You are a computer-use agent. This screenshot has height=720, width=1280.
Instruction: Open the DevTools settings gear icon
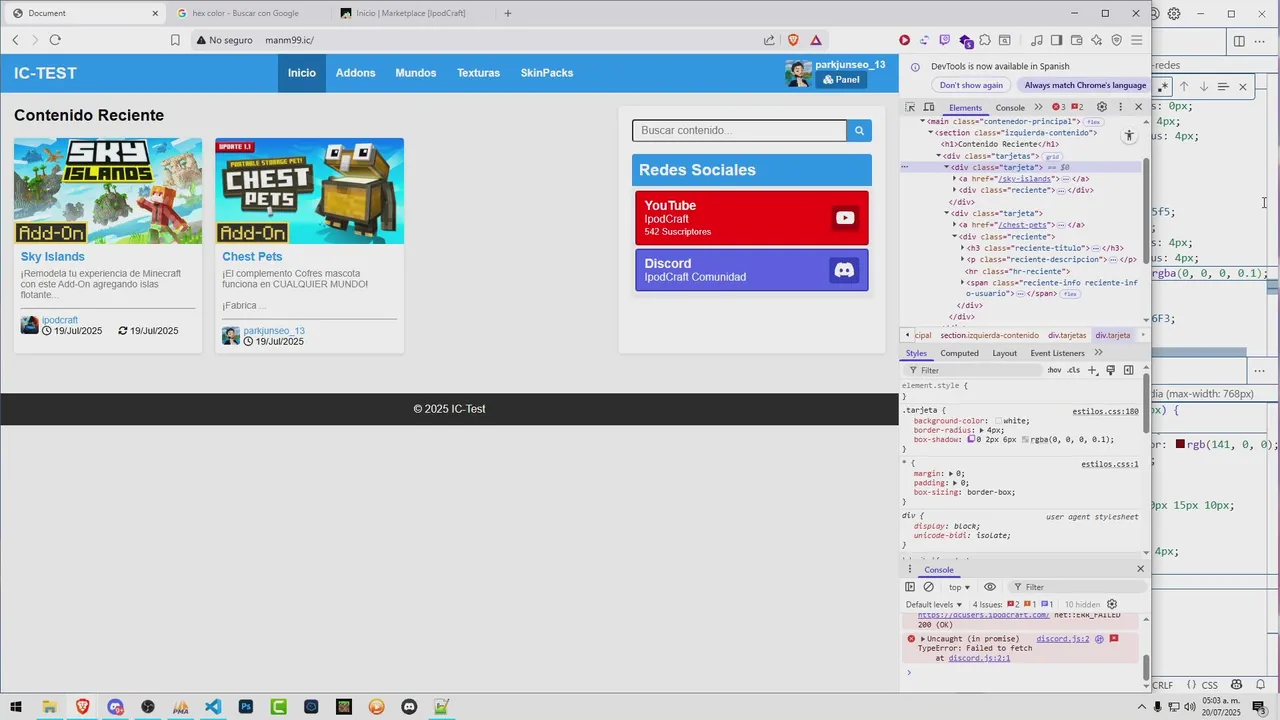pos(1102,107)
